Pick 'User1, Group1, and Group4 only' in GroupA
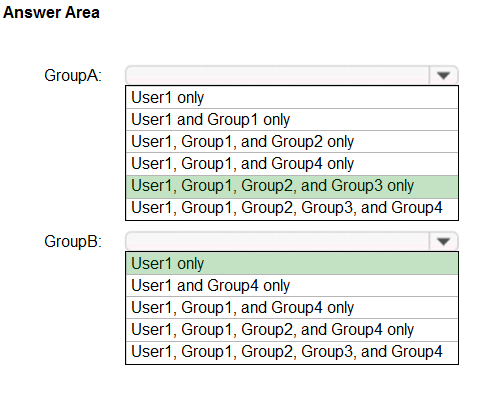 [292, 164]
